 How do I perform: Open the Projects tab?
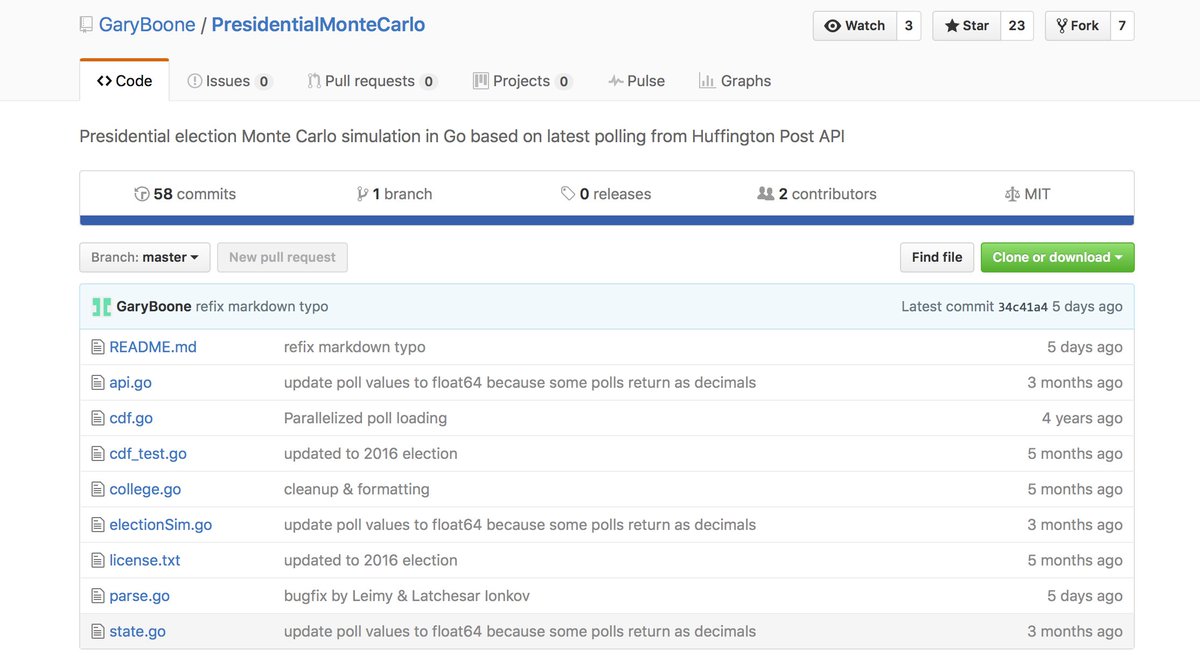(x=522, y=81)
